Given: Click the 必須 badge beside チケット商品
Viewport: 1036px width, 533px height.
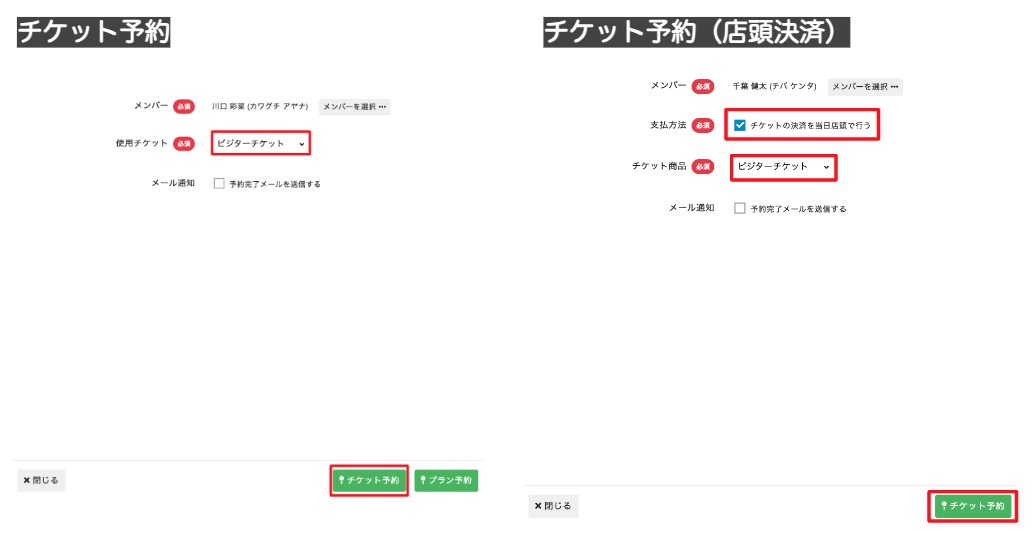Looking at the screenshot, I should (703, 166).
